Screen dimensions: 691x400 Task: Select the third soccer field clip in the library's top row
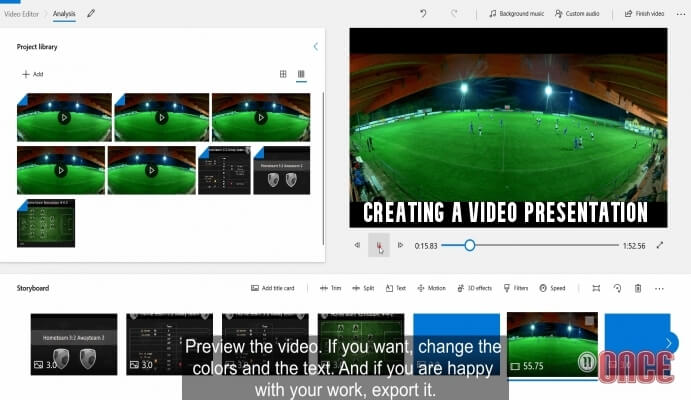click(x=261, y=117)
